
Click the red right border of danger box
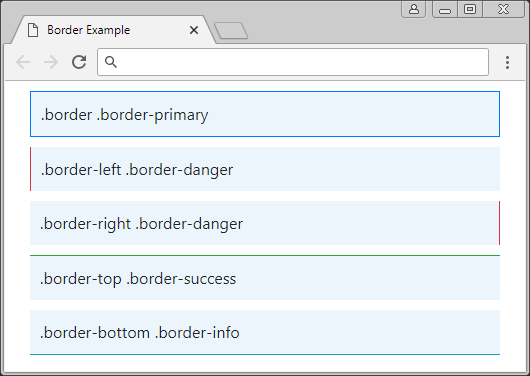pyautogui.click(x=499, y=223)
